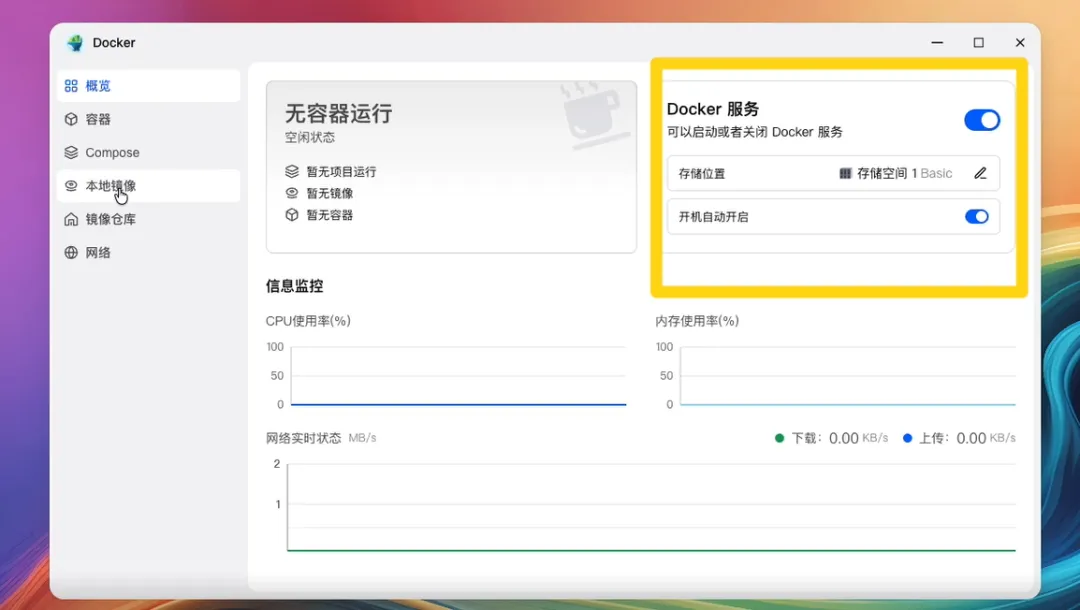
Task: Click the 暂无项目运行 layers icon
Action: (292, 171)
